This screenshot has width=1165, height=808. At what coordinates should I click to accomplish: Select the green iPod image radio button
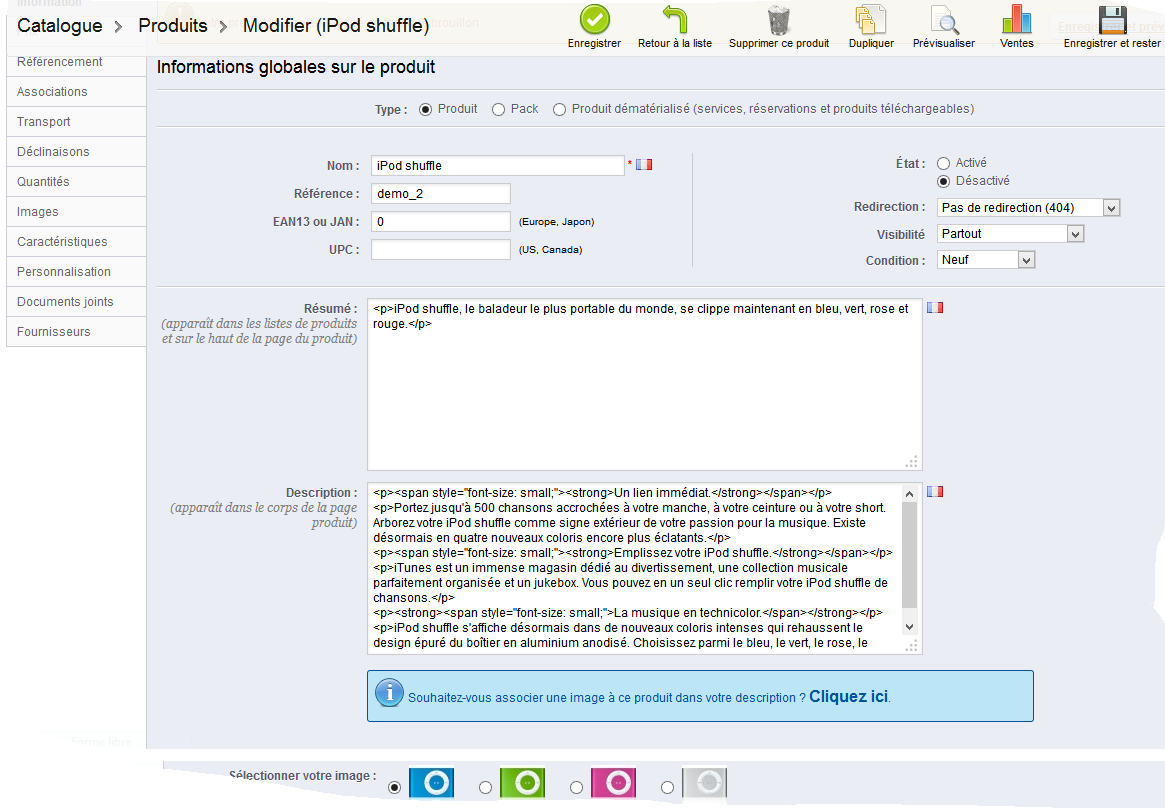pos(485,787)
